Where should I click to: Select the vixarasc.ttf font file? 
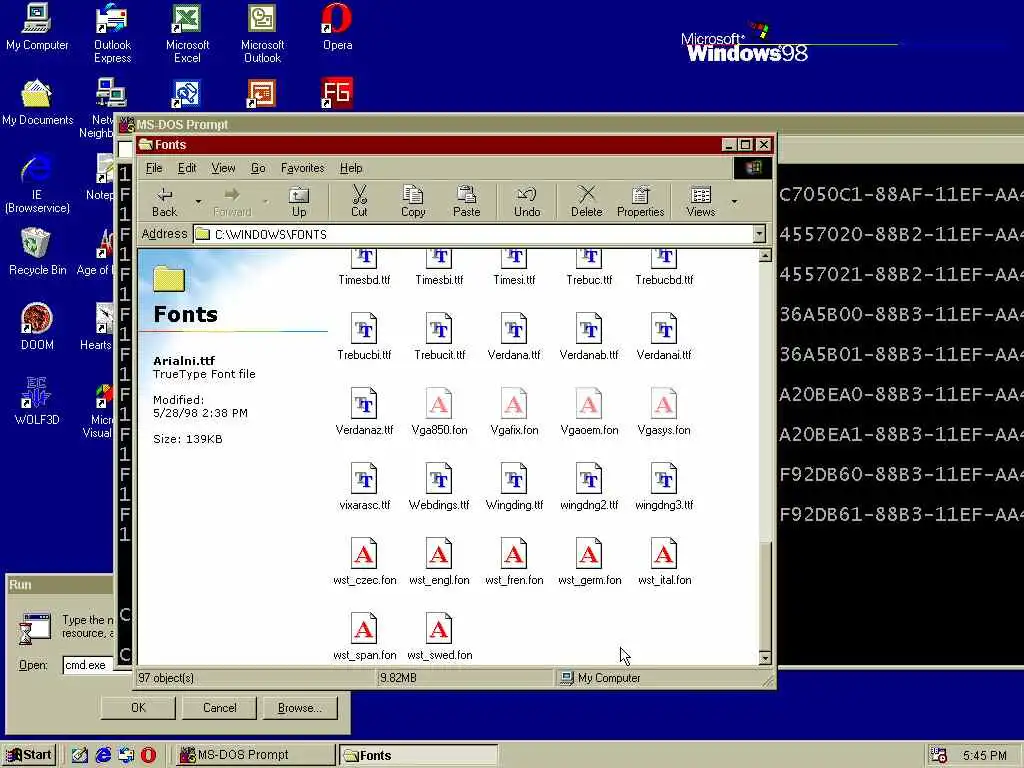point(364,487)
